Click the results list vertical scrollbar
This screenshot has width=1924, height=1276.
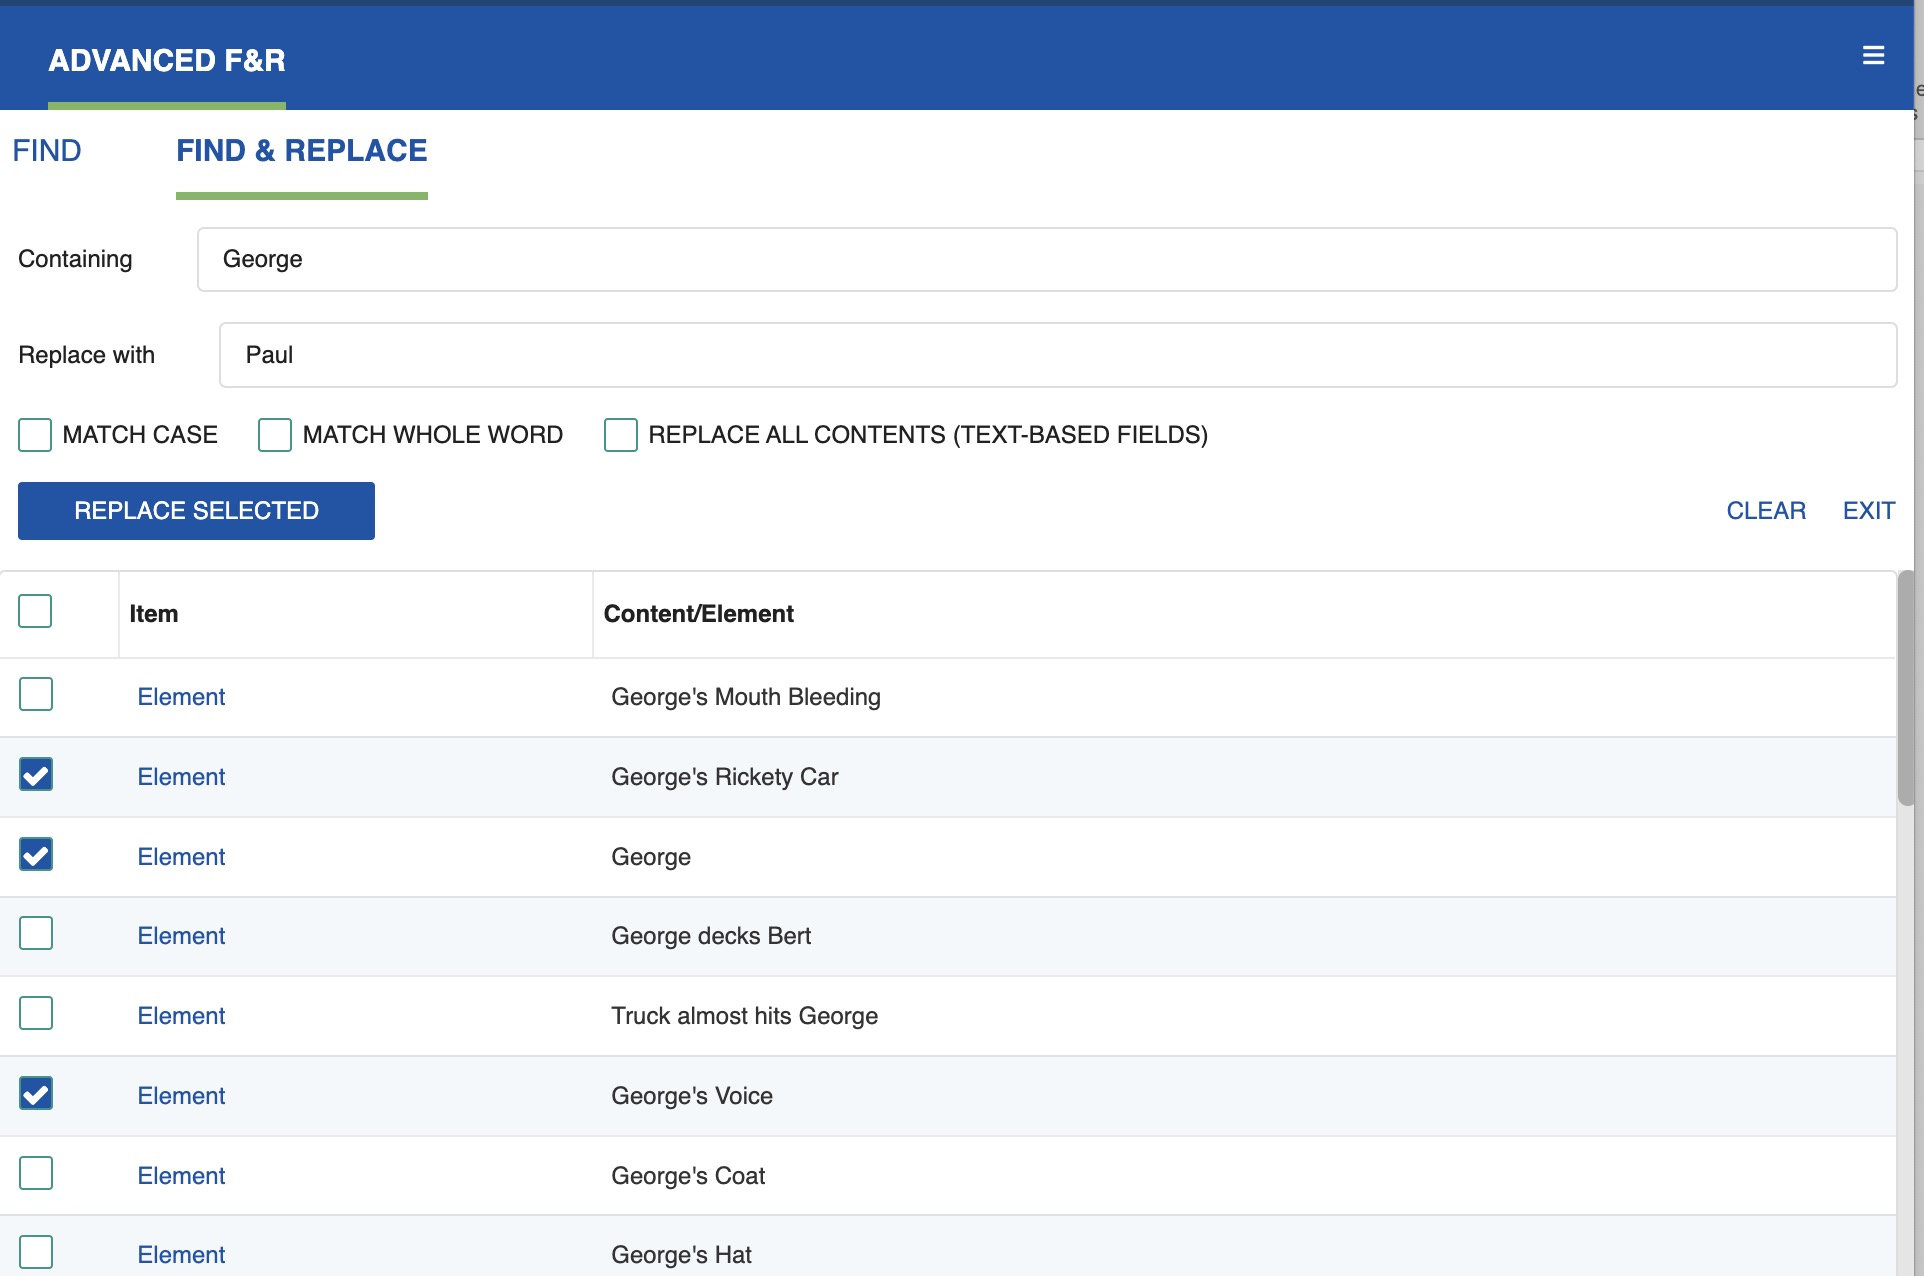pos(1906,688)
